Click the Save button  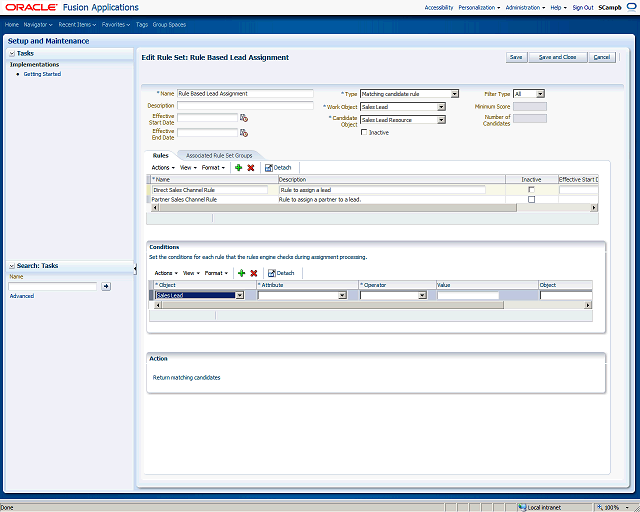[516, 57]
